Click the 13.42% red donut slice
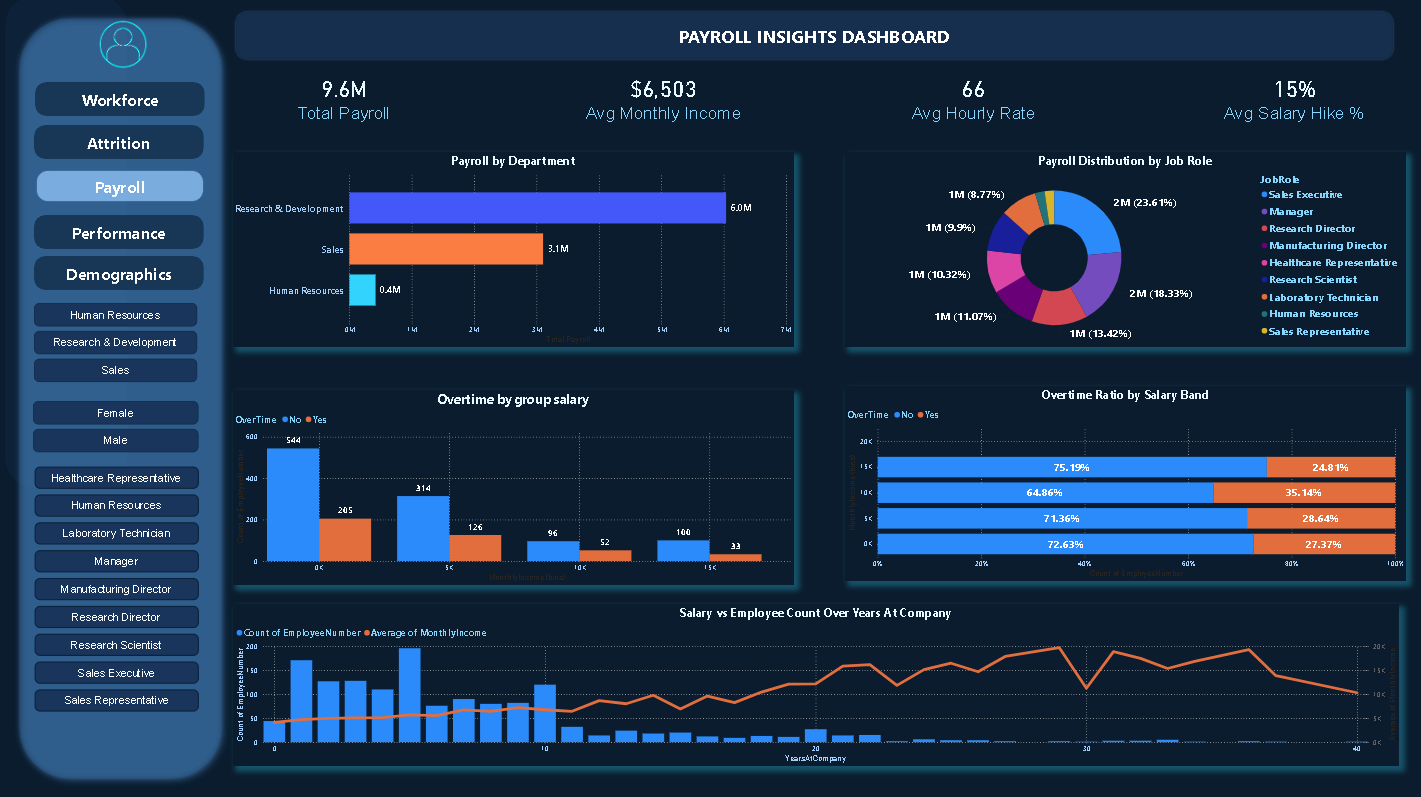 [x=1058, y=306]
